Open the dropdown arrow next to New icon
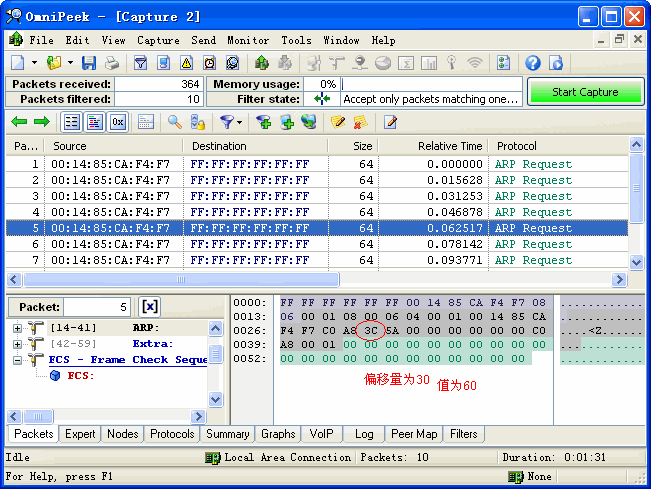651x489 pixels. [34, 63]
